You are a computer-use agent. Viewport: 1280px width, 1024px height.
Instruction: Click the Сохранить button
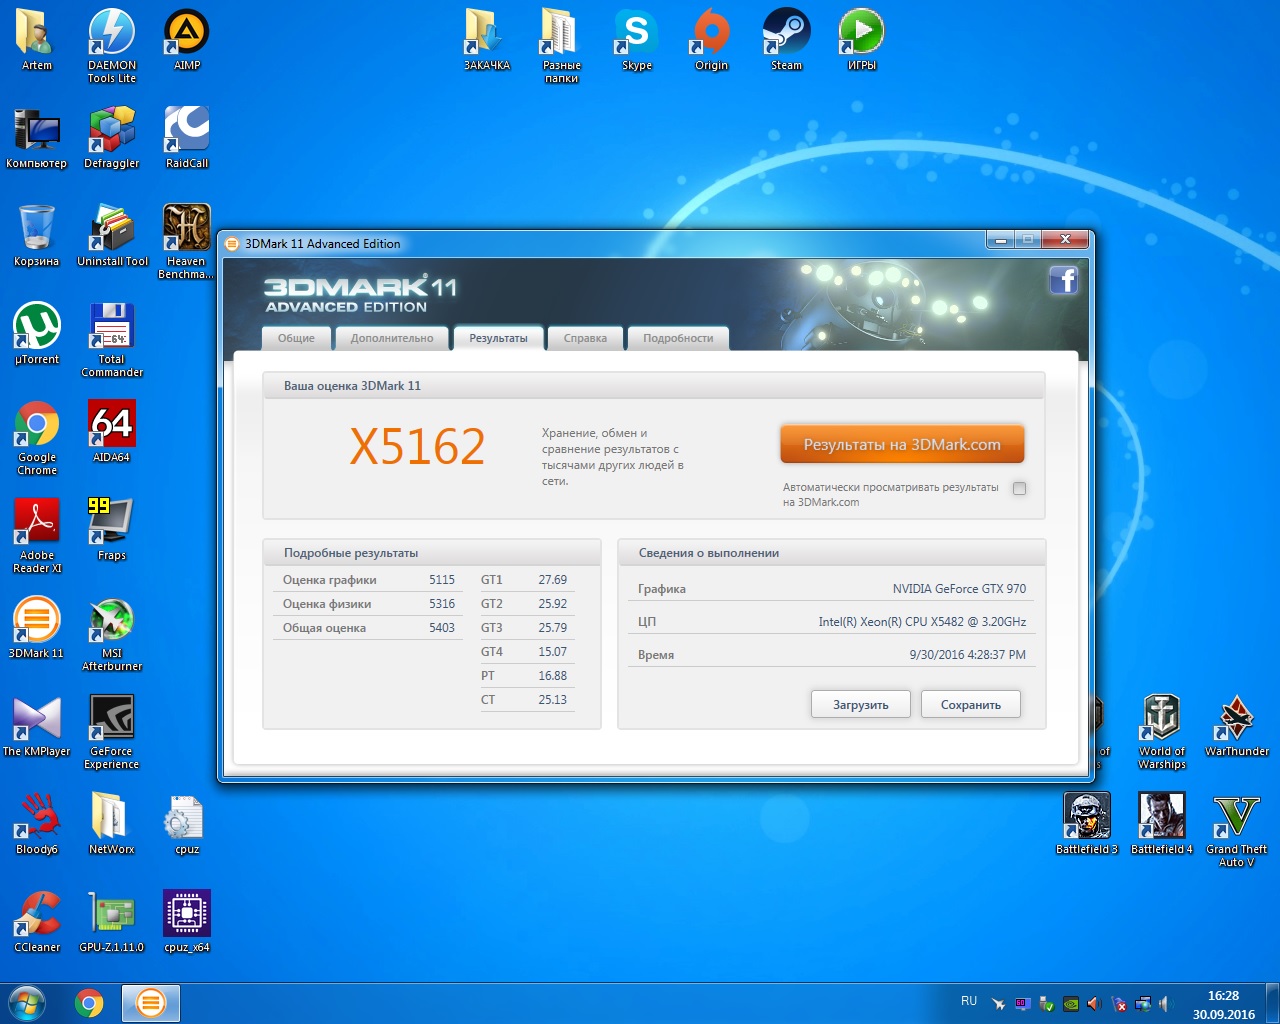coord(971,704)
